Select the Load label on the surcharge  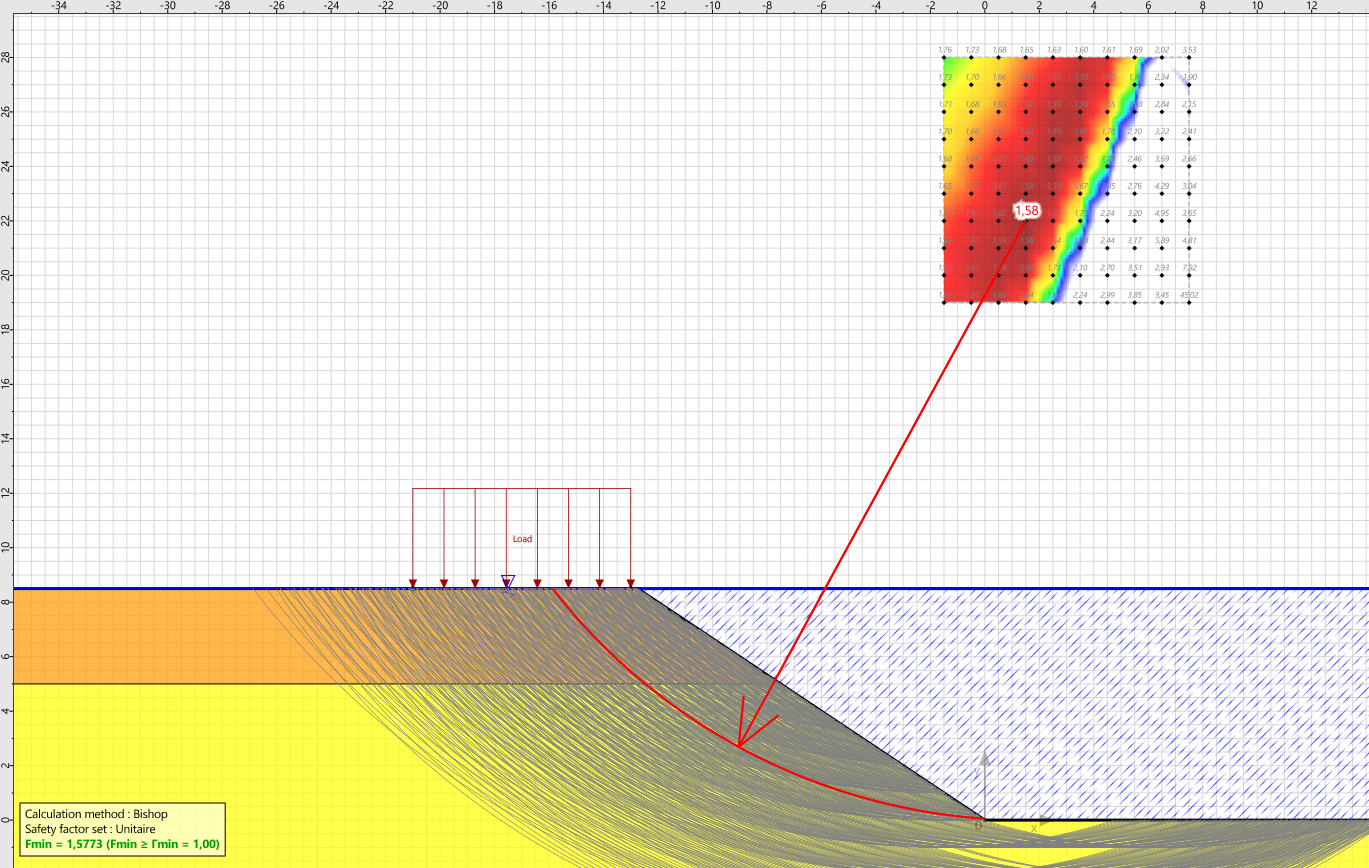click(522, 539)
